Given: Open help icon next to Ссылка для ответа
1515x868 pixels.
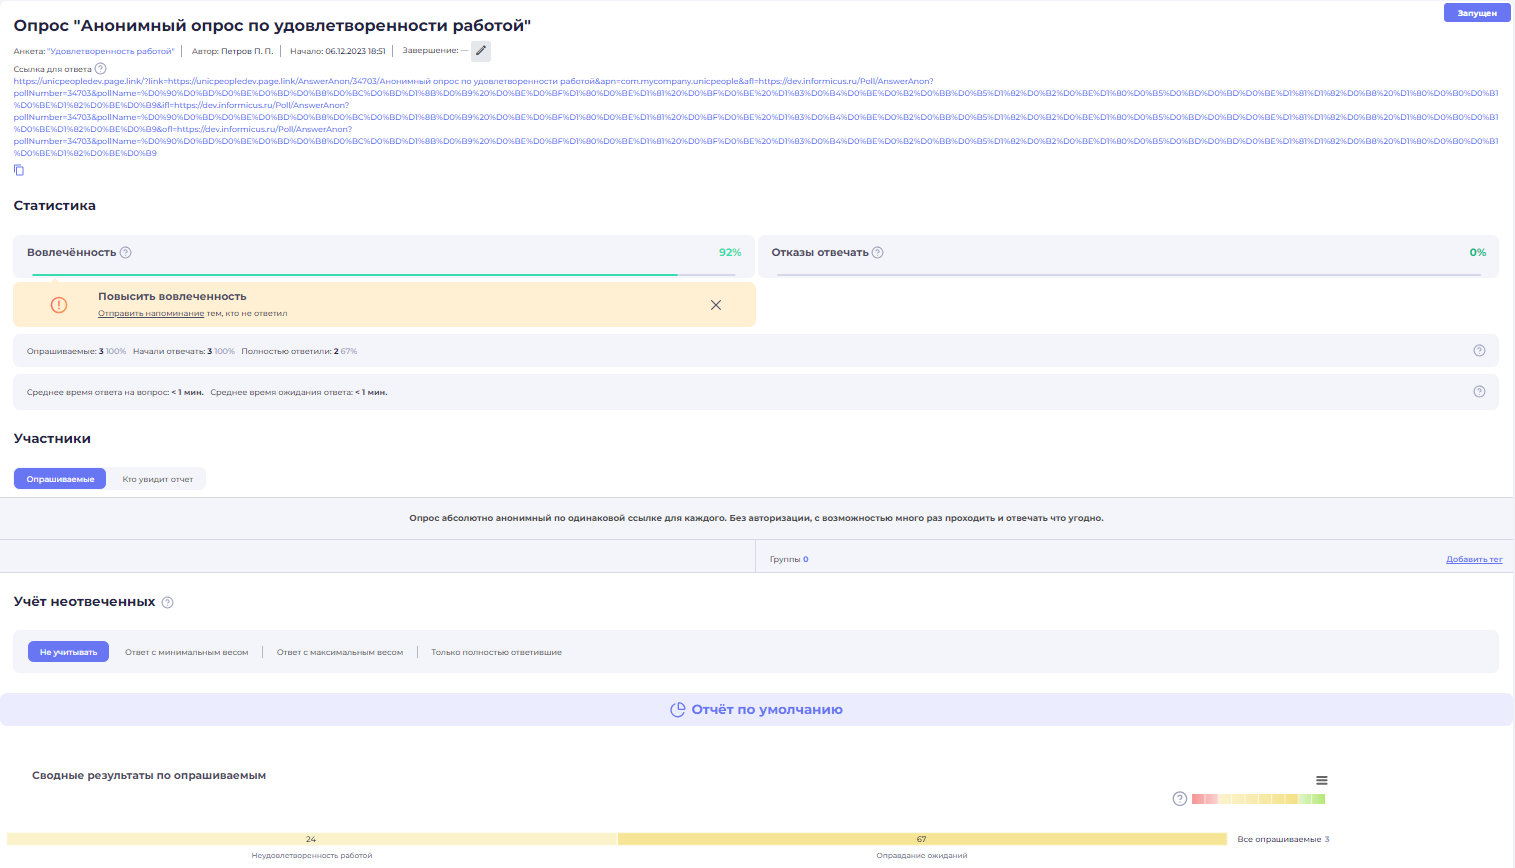Looking at the screenshot, I should point(100,69).
